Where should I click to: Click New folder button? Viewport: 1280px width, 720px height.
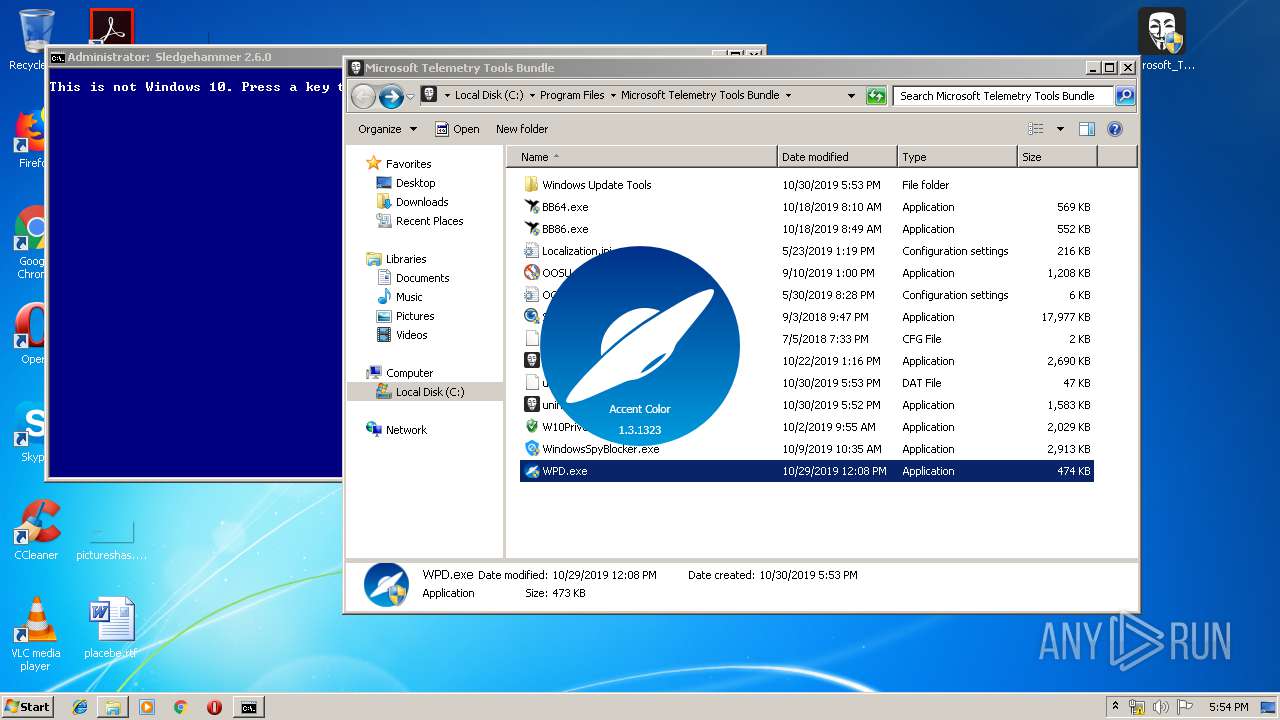522,129
